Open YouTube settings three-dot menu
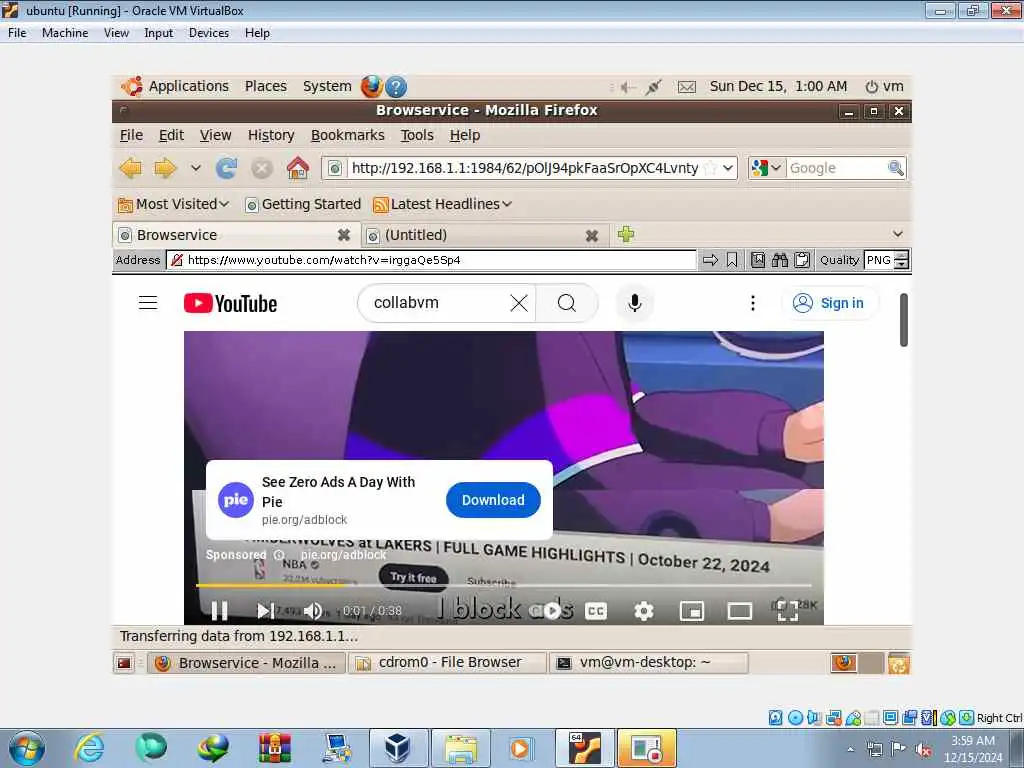This screenshot has width=1024, height=768. click(x=752, y=303)
